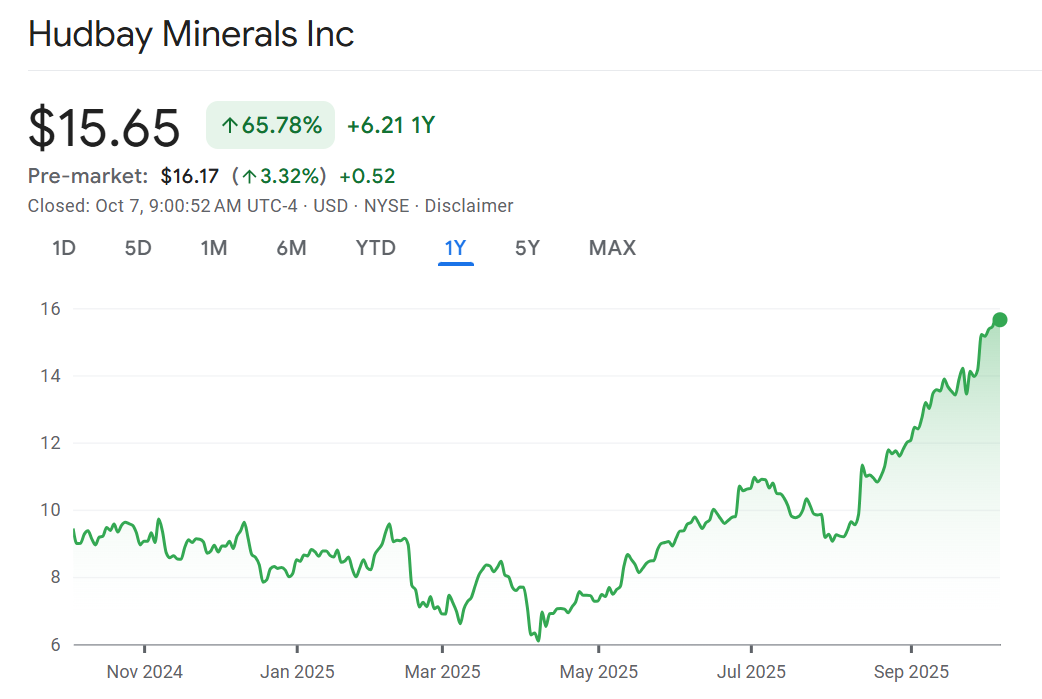This screenshot has width=1042, height=699.
Task: Click the $15.65 current price
Action: [105, 127]
